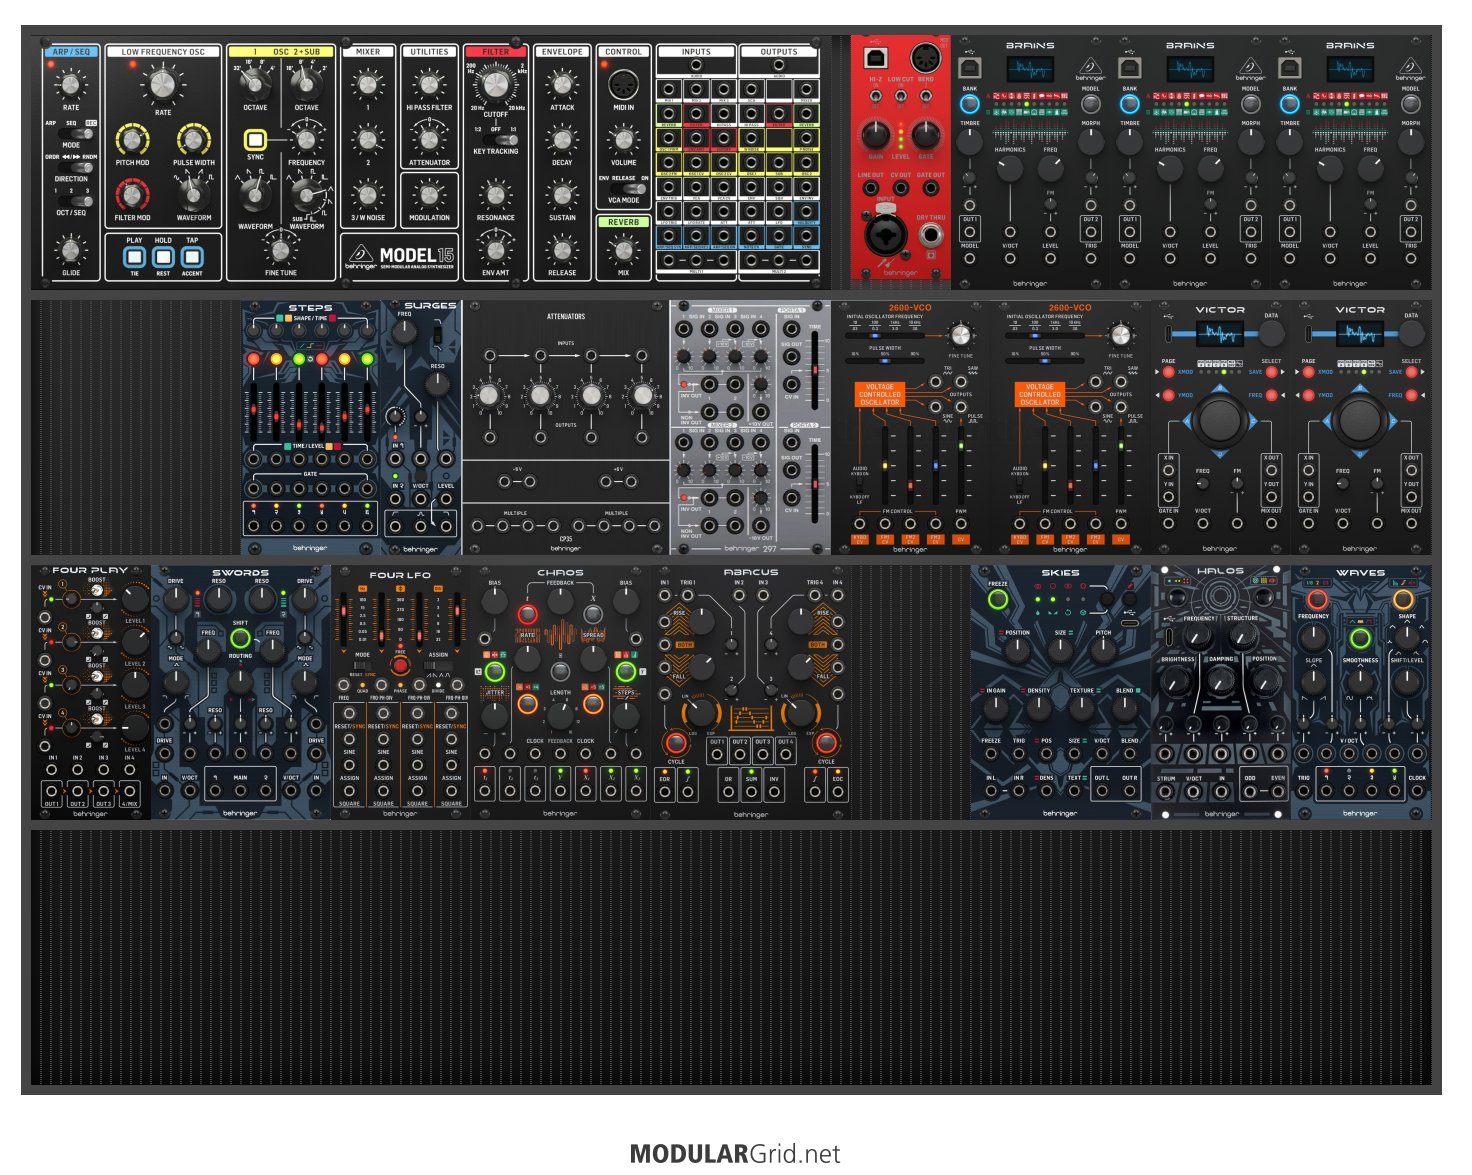Open the MODULARGrid.net link
Screen dimensions: 1472x1175
coord(735,1154)
